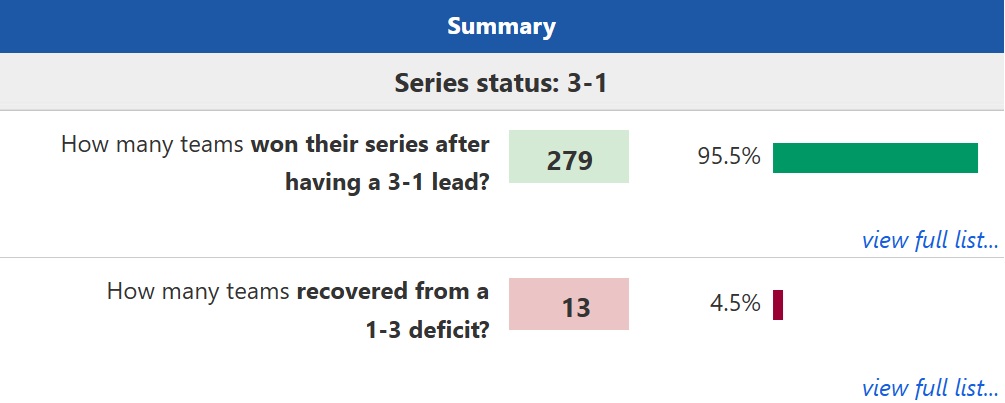The width and height of the screenshot is (1005, 403).
Task: Click the "Series status:" label text
Action: tap(471, 82)
